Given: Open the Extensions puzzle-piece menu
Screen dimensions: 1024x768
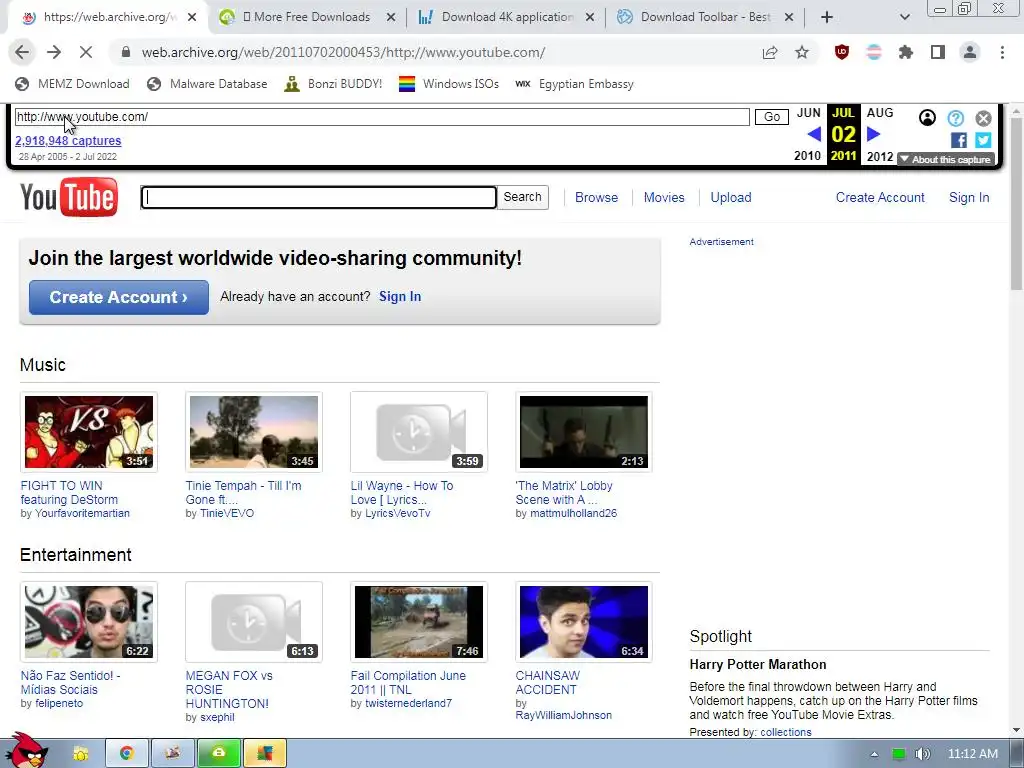Looking at the screenshot, I should (x=906, y=52).
